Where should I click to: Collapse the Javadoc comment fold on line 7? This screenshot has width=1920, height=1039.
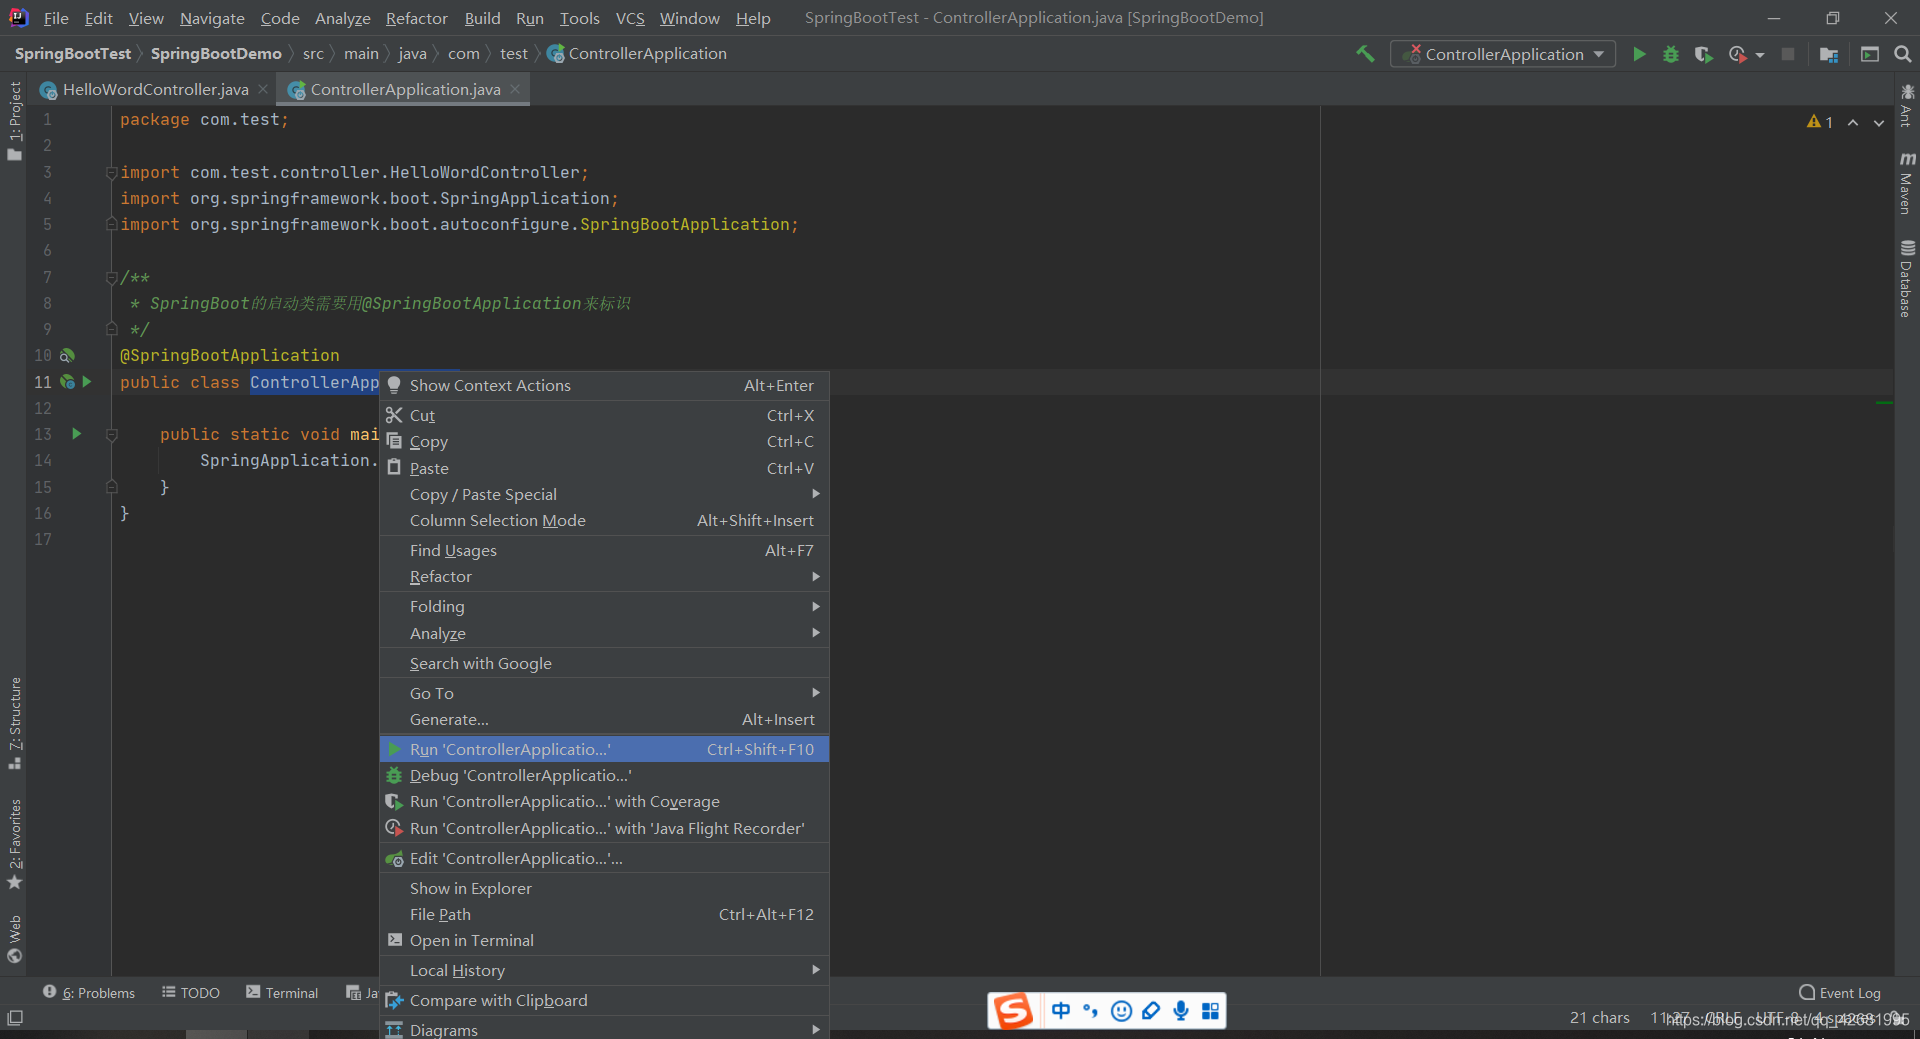click(112, 277)
